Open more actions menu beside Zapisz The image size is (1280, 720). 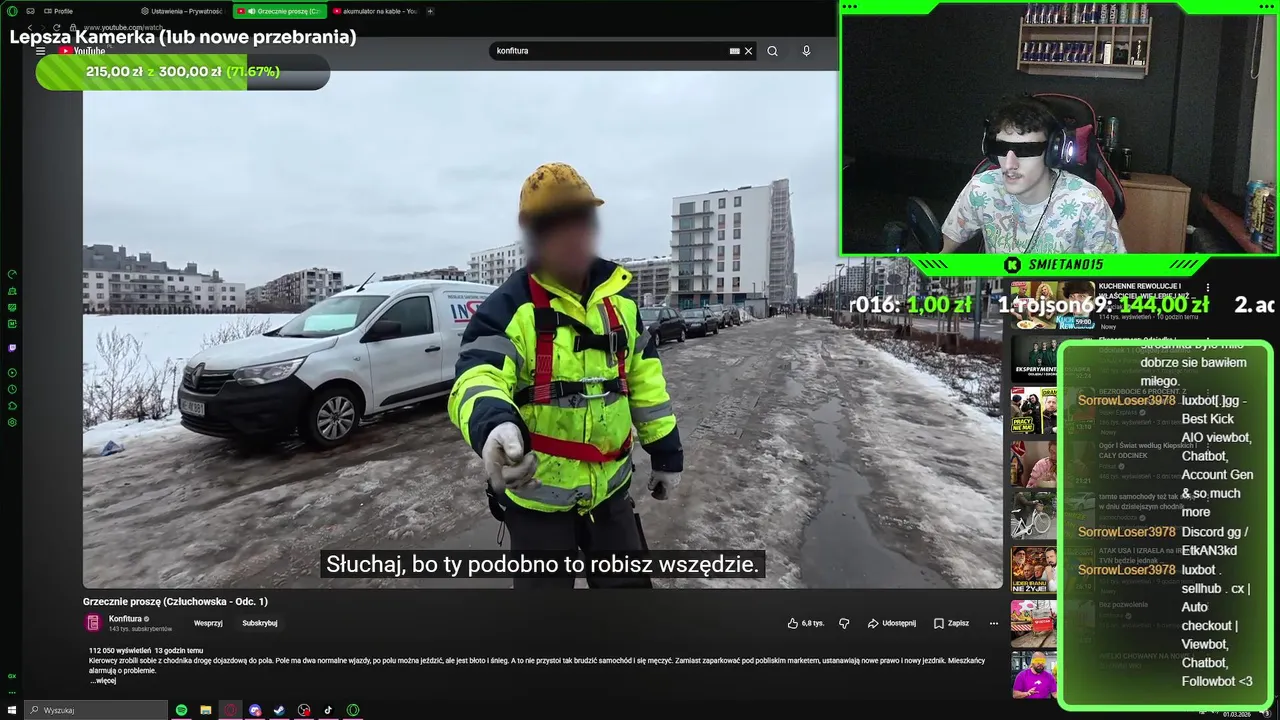(993, 623)
